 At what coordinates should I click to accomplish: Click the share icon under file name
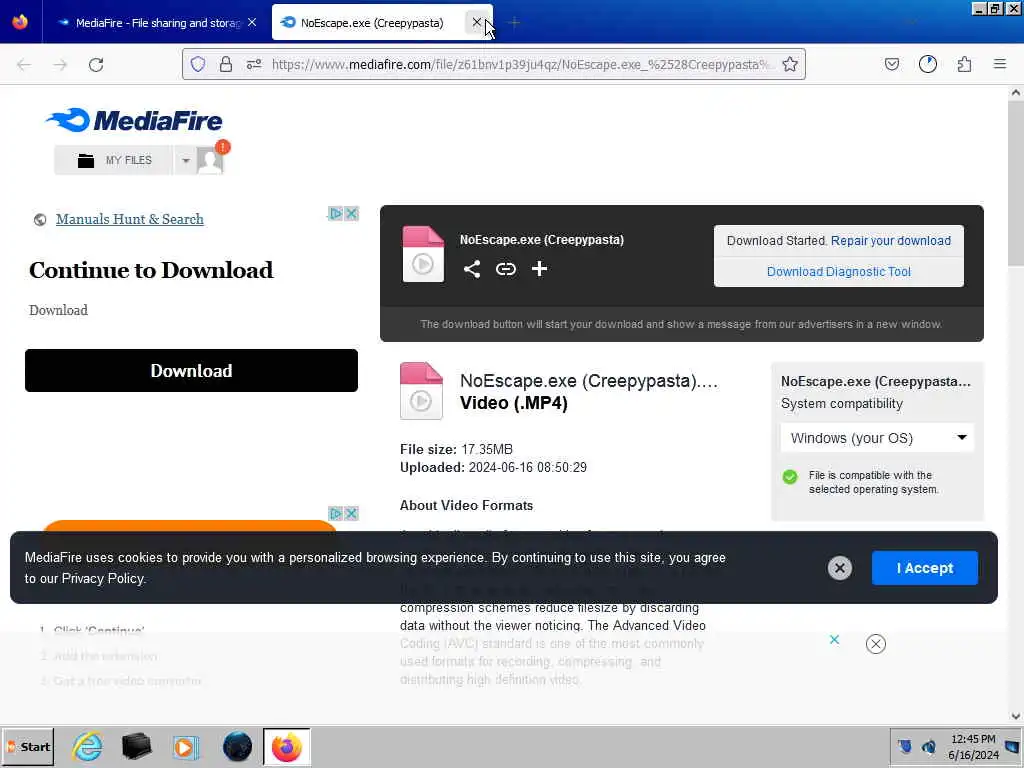(x=472, y=269)
